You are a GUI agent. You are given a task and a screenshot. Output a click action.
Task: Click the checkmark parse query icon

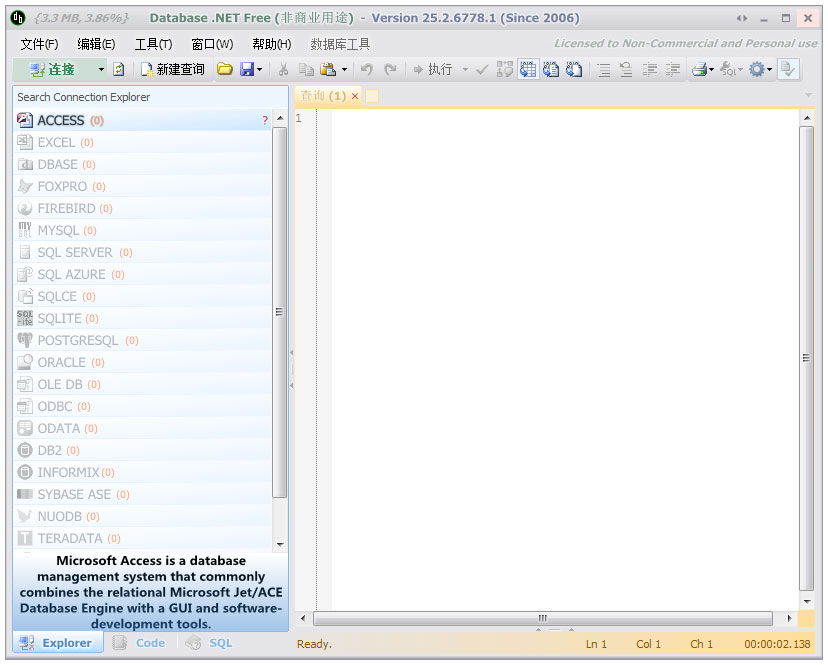pyautogui.click(x=482, y=69)
